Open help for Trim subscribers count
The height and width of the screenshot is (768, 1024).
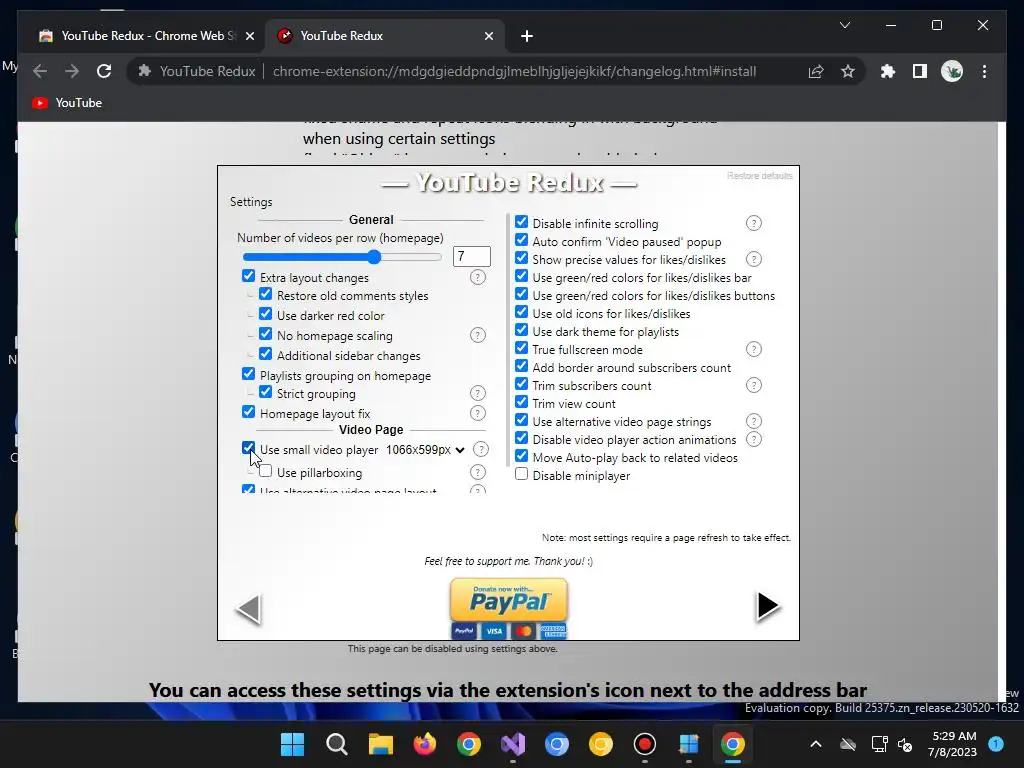coord(754,385)
